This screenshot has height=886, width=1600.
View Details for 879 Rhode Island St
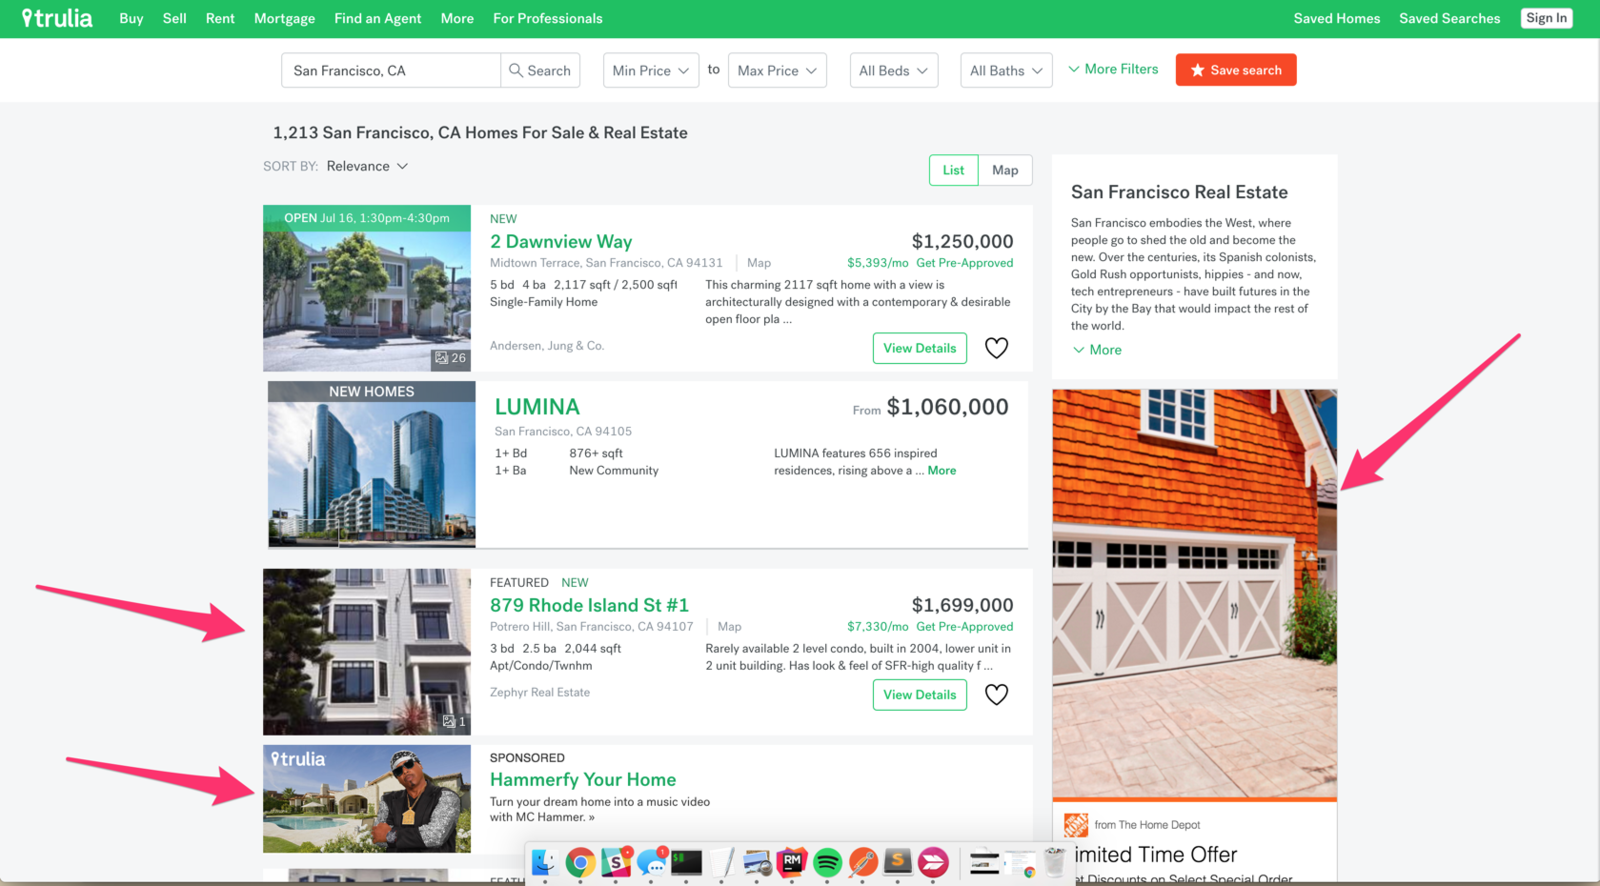[920, 695]
